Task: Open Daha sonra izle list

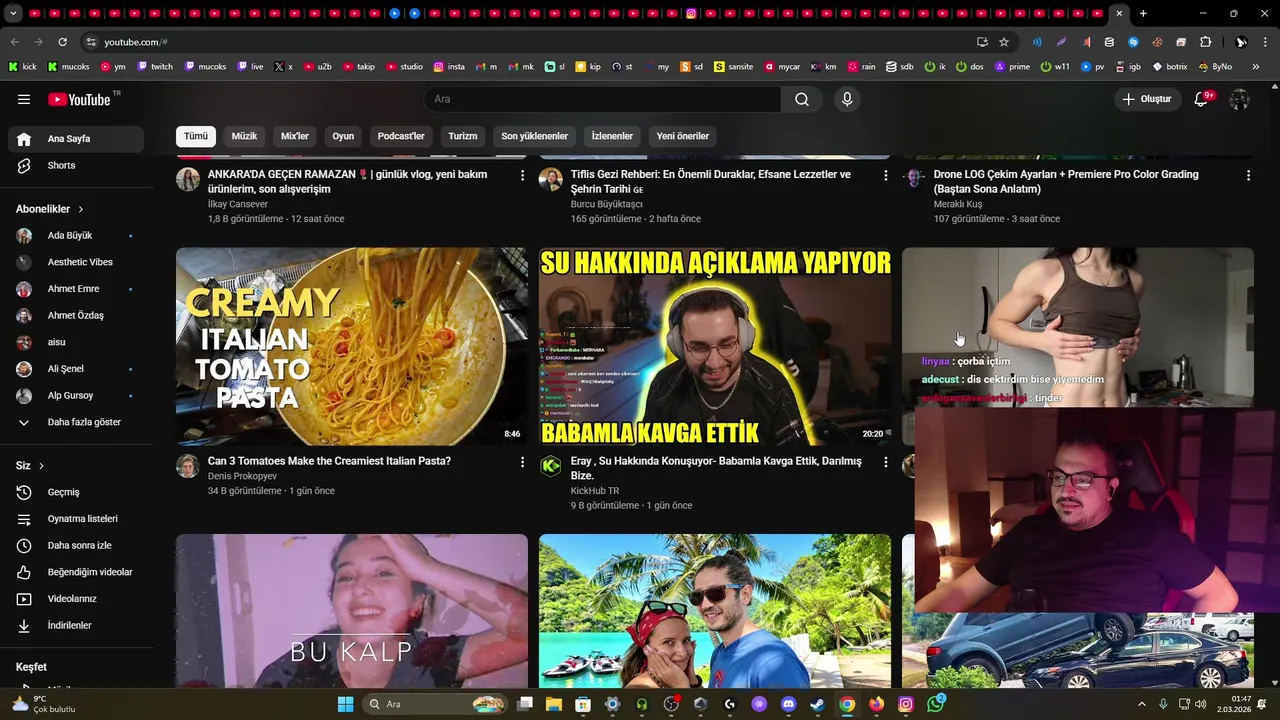Action: [76, 545]
